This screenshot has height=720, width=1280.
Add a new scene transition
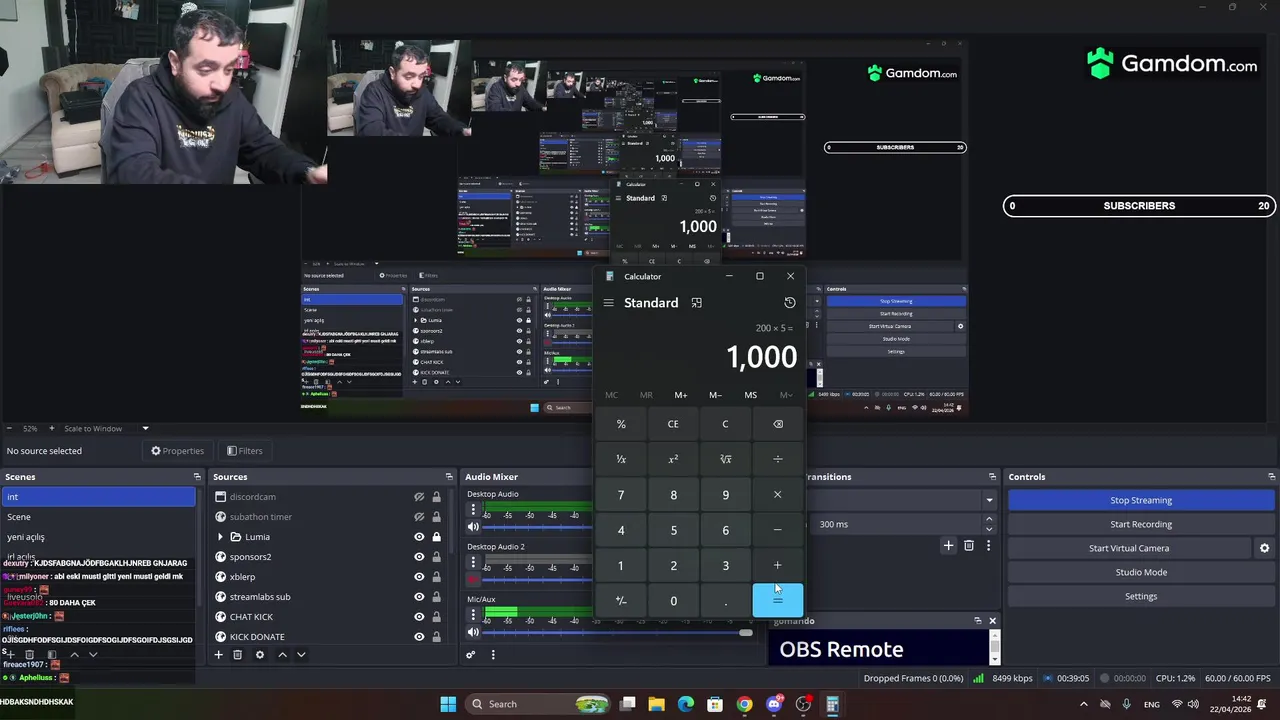(x=948, y=545)
